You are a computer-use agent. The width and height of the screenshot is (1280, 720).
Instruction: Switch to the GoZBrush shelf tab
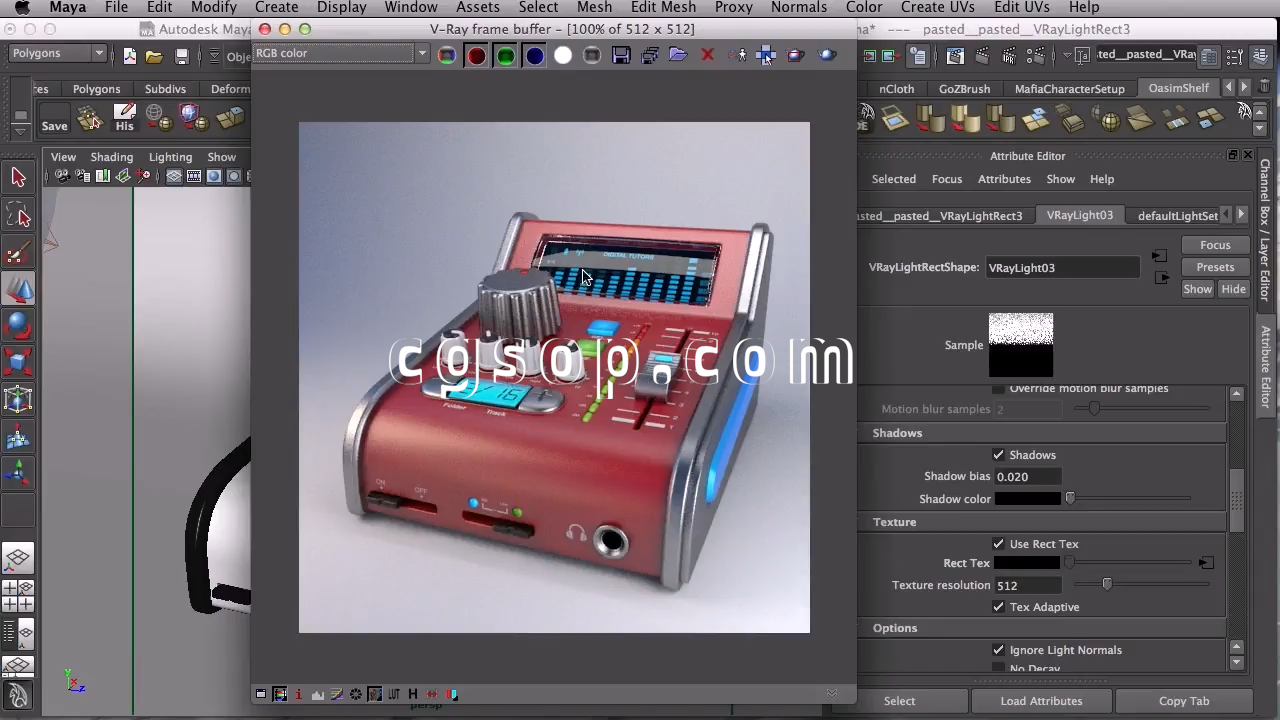[964, 89]
